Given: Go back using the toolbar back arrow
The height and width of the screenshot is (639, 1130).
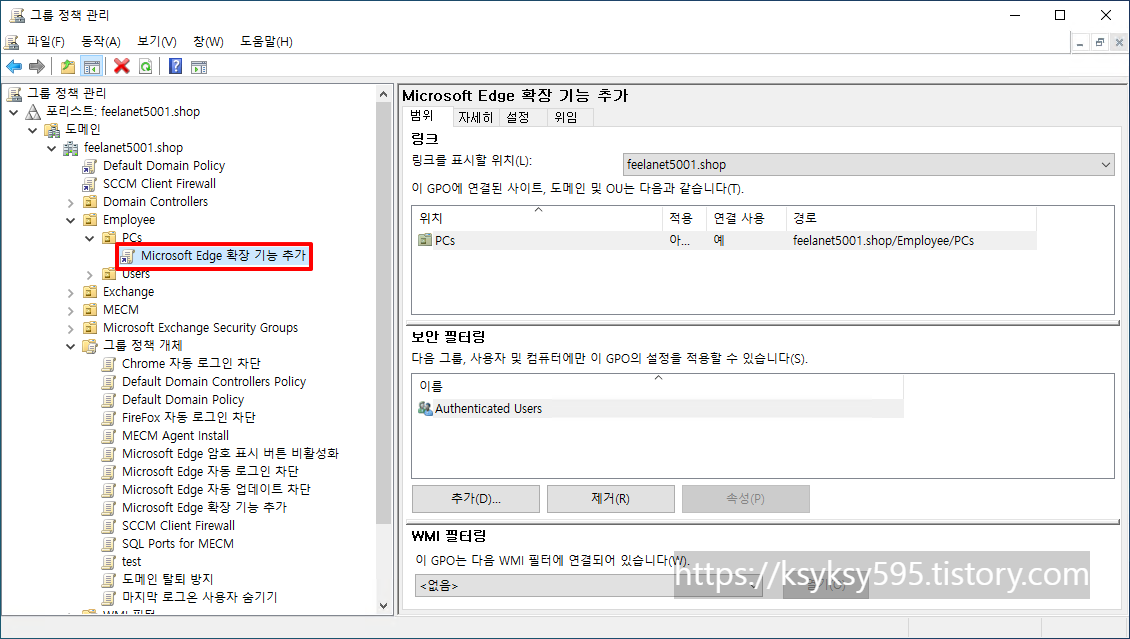Looking at the screenshot, I should point(14,67).
